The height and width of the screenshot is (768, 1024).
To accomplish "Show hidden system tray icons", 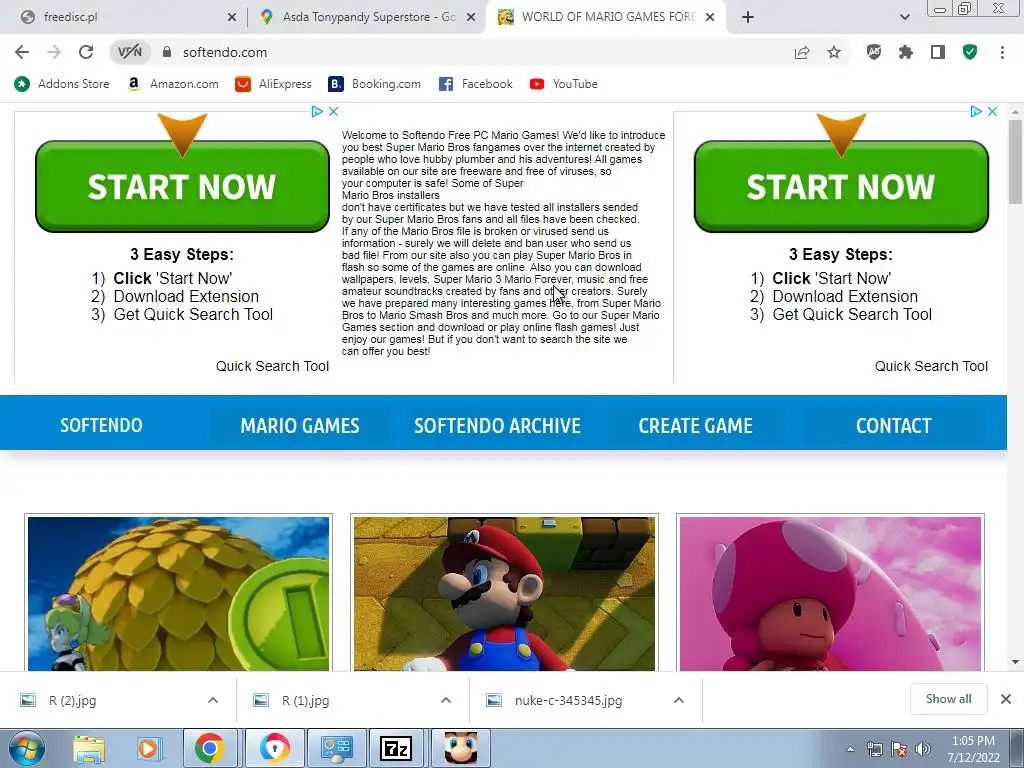I will tap(850, 750).
